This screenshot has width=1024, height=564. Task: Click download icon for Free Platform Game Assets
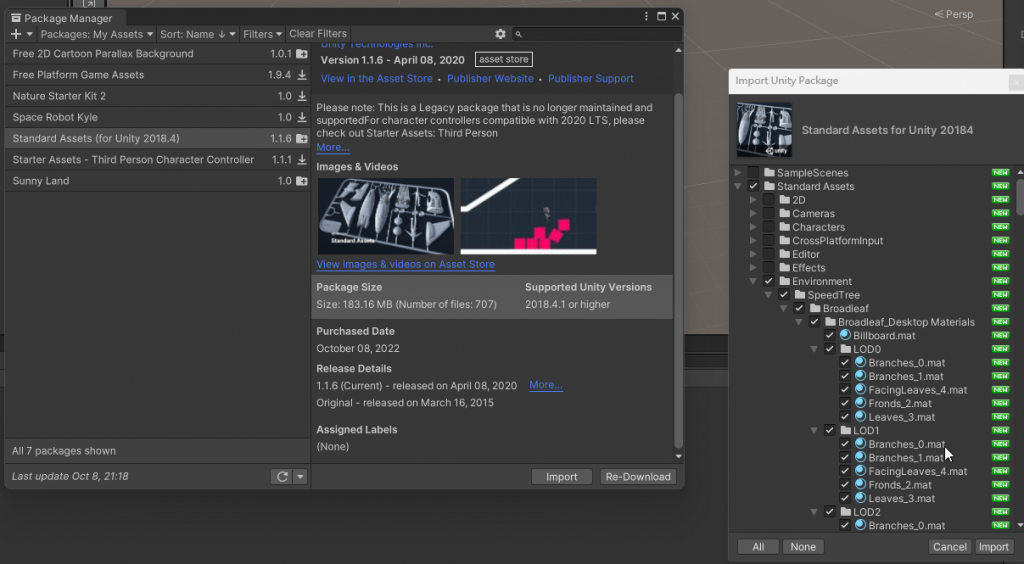click(302, 75)
